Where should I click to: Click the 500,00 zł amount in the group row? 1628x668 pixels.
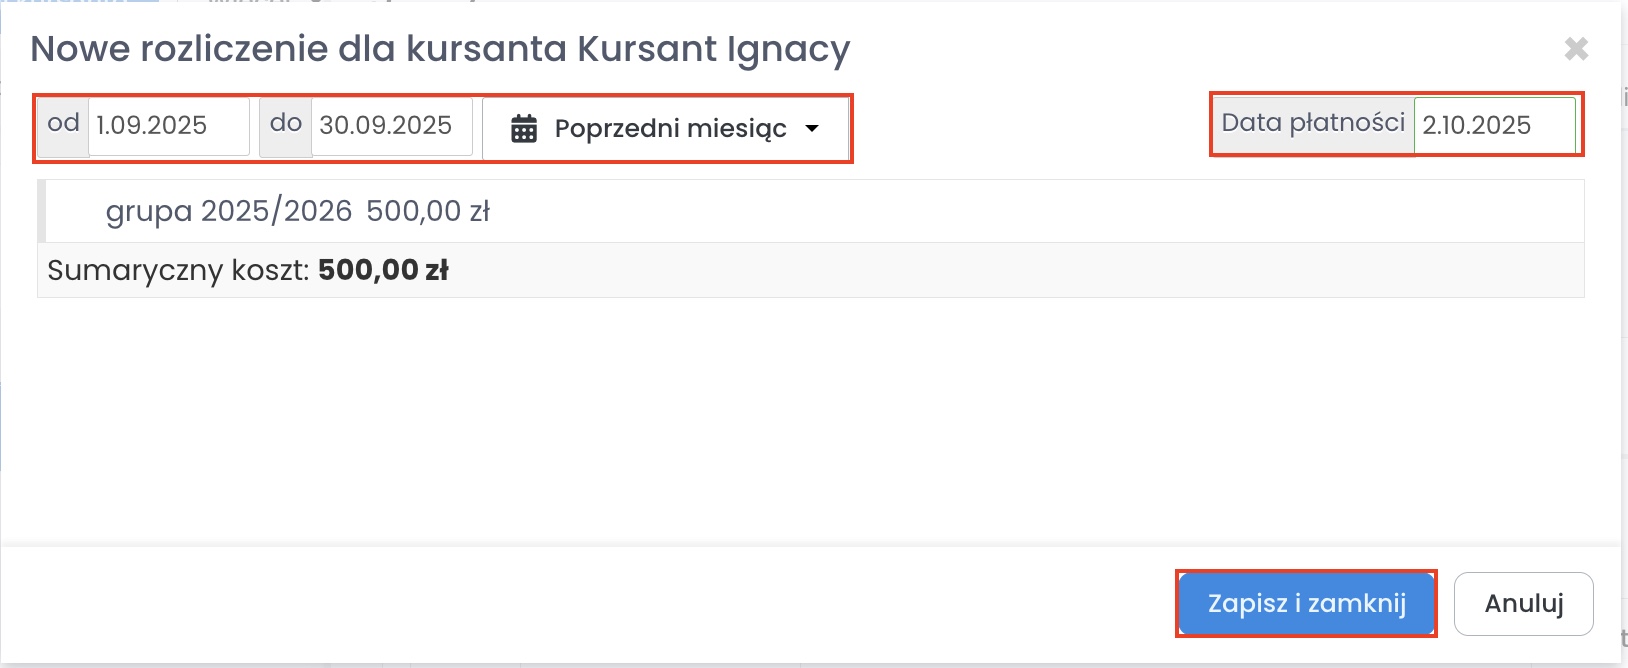[428, 211]
